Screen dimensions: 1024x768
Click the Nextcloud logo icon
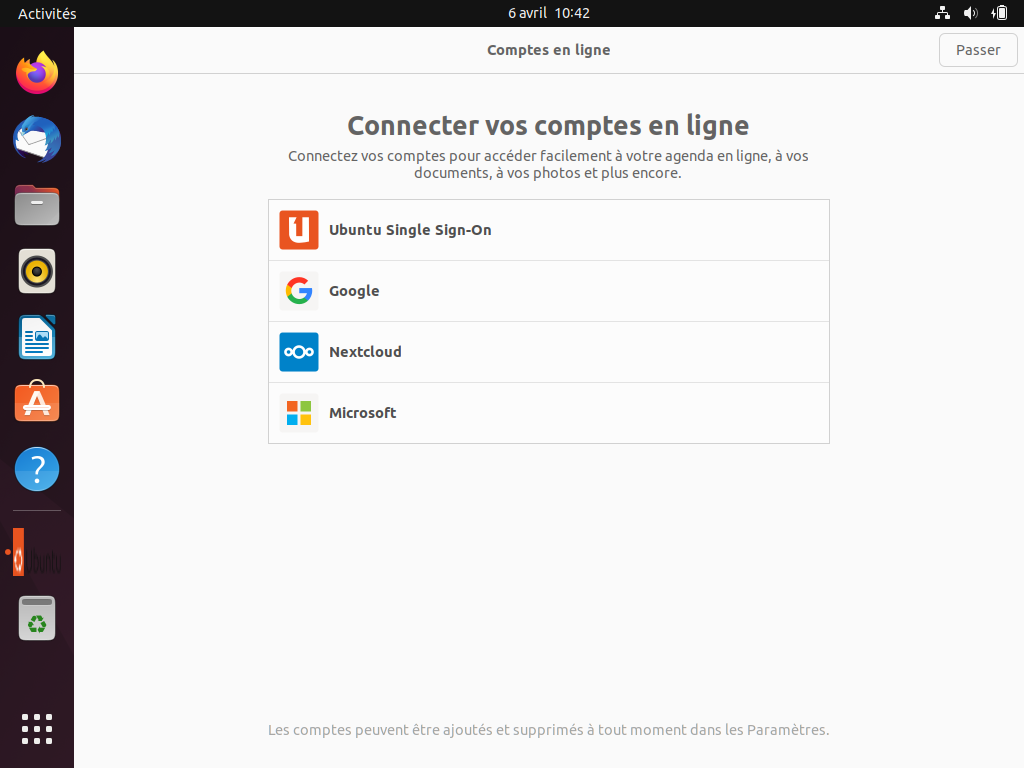pyautogui.click(x=298, y=352)
